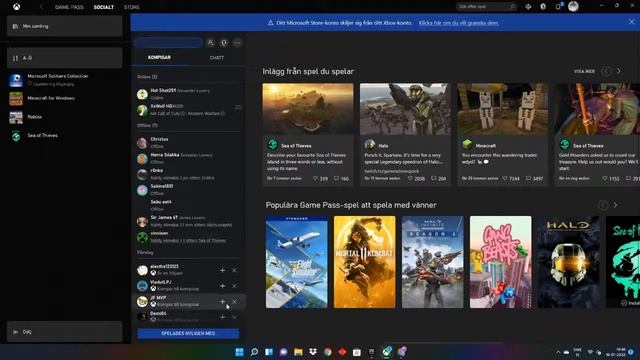Open offline friend Christus
This screenshot has height=360, width=640.
pos(189,142)
